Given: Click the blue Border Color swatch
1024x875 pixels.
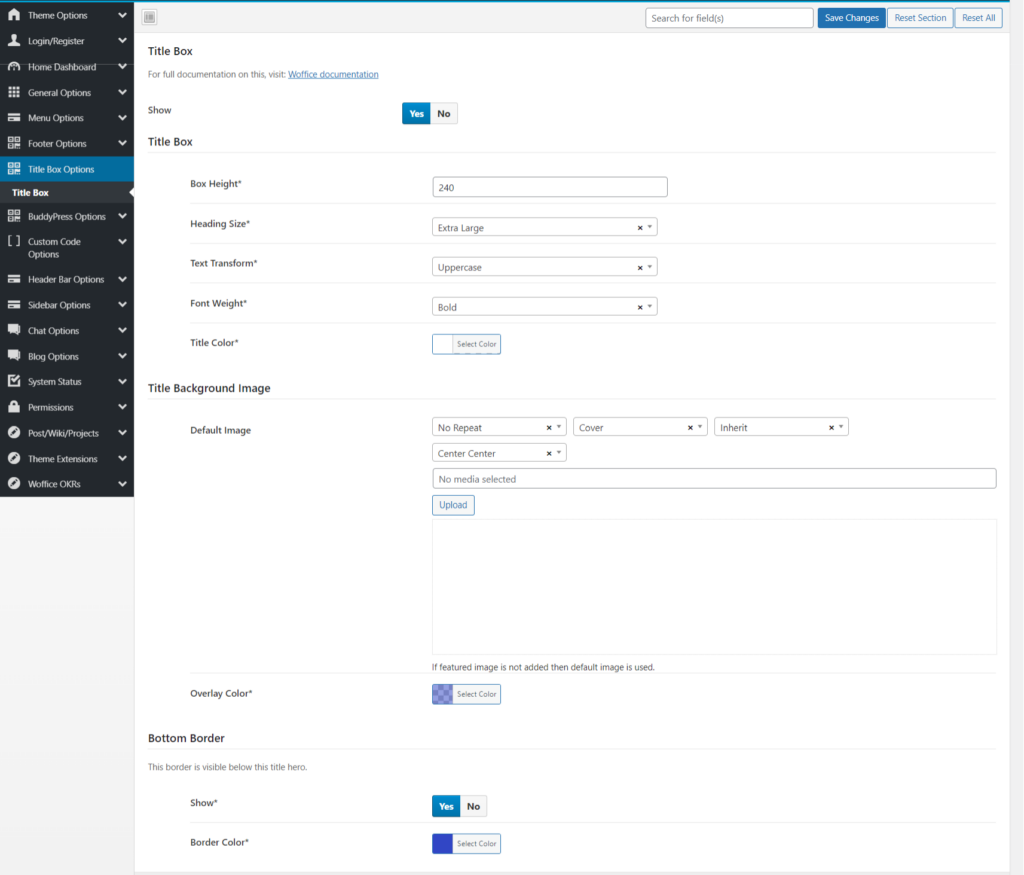Looking at the screenshot, I should tap(442, 844).
